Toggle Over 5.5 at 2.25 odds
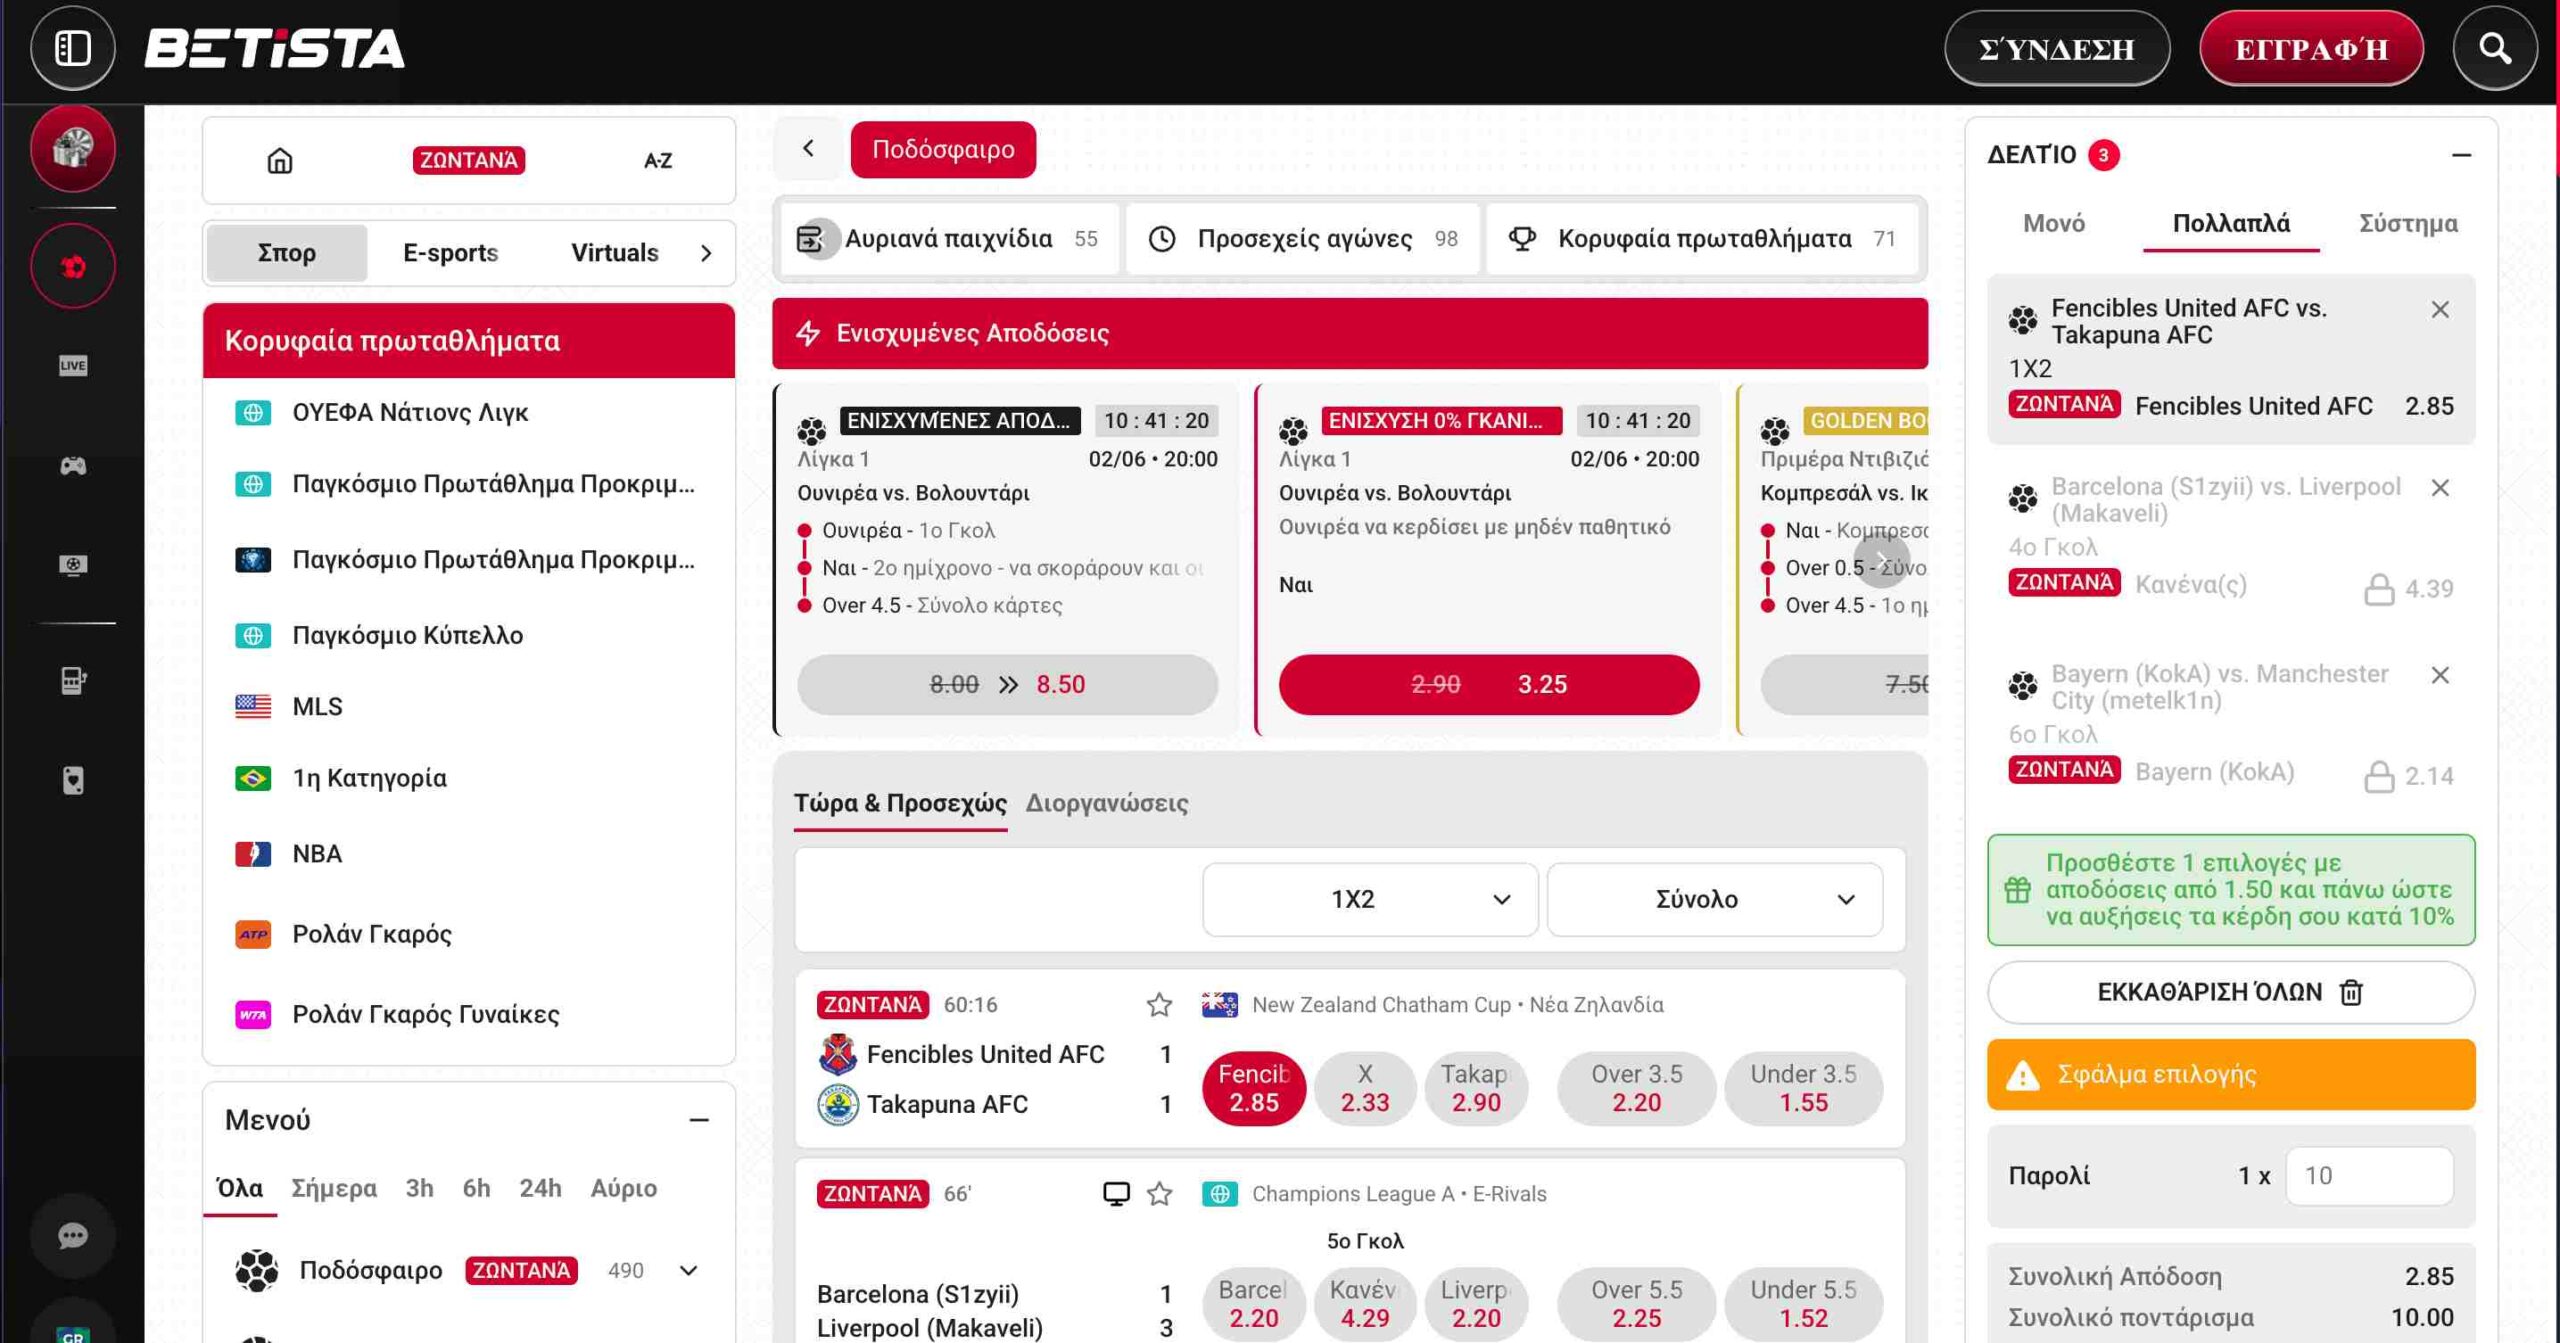 pos(1636,1304)
